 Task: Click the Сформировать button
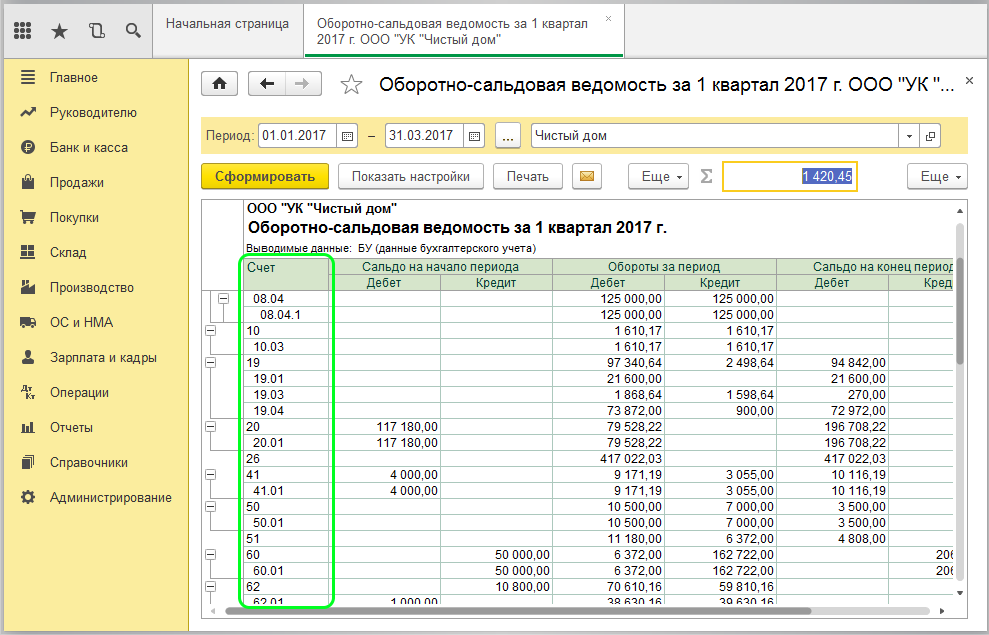265,177
